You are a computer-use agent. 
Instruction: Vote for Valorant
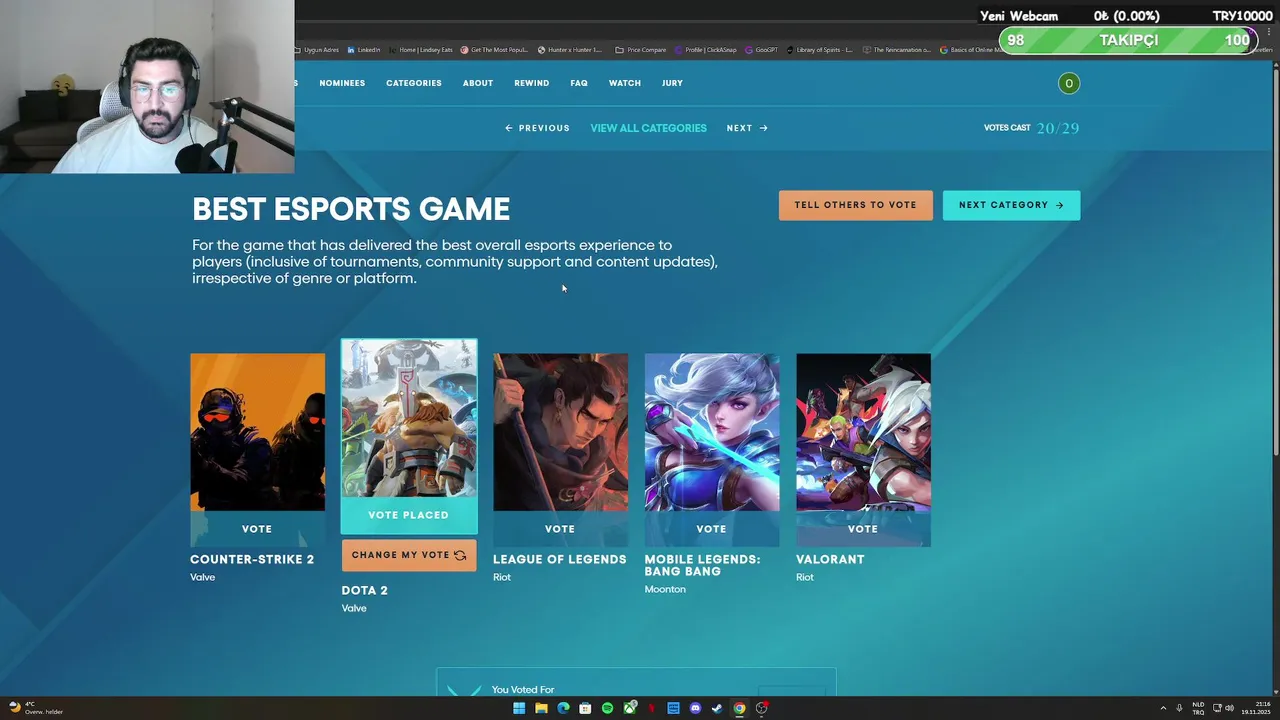(x=863, y=529)
